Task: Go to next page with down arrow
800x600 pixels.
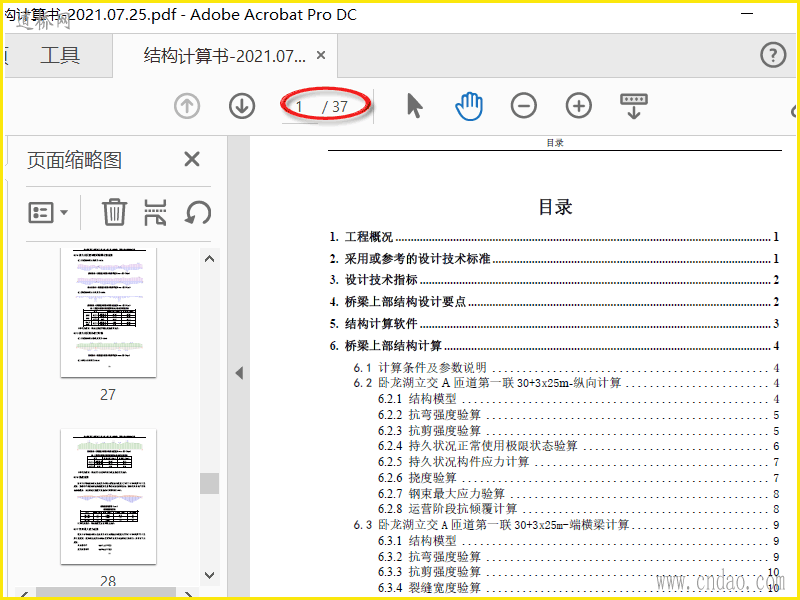Action: click(242, 106)
